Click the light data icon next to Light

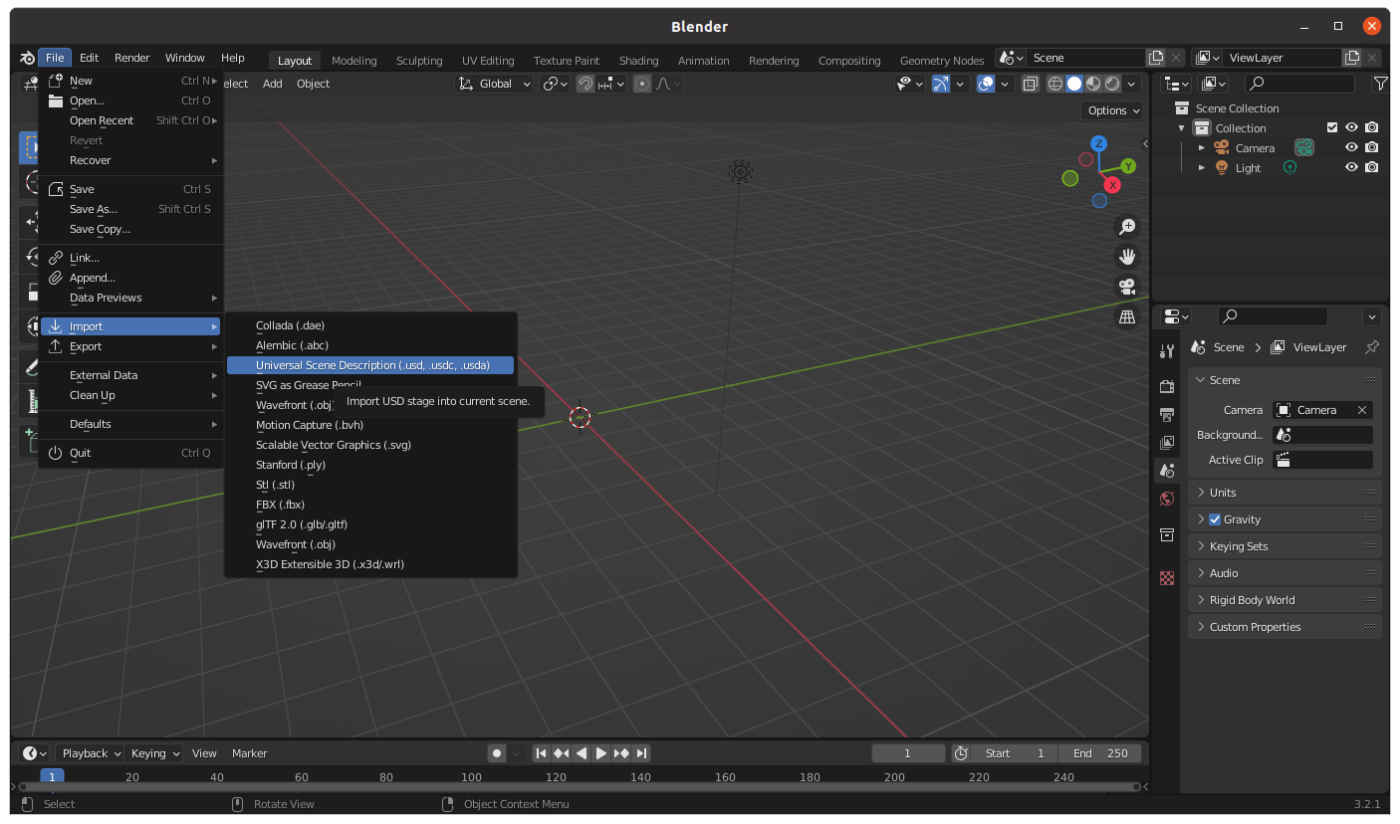click(1290, 168)
